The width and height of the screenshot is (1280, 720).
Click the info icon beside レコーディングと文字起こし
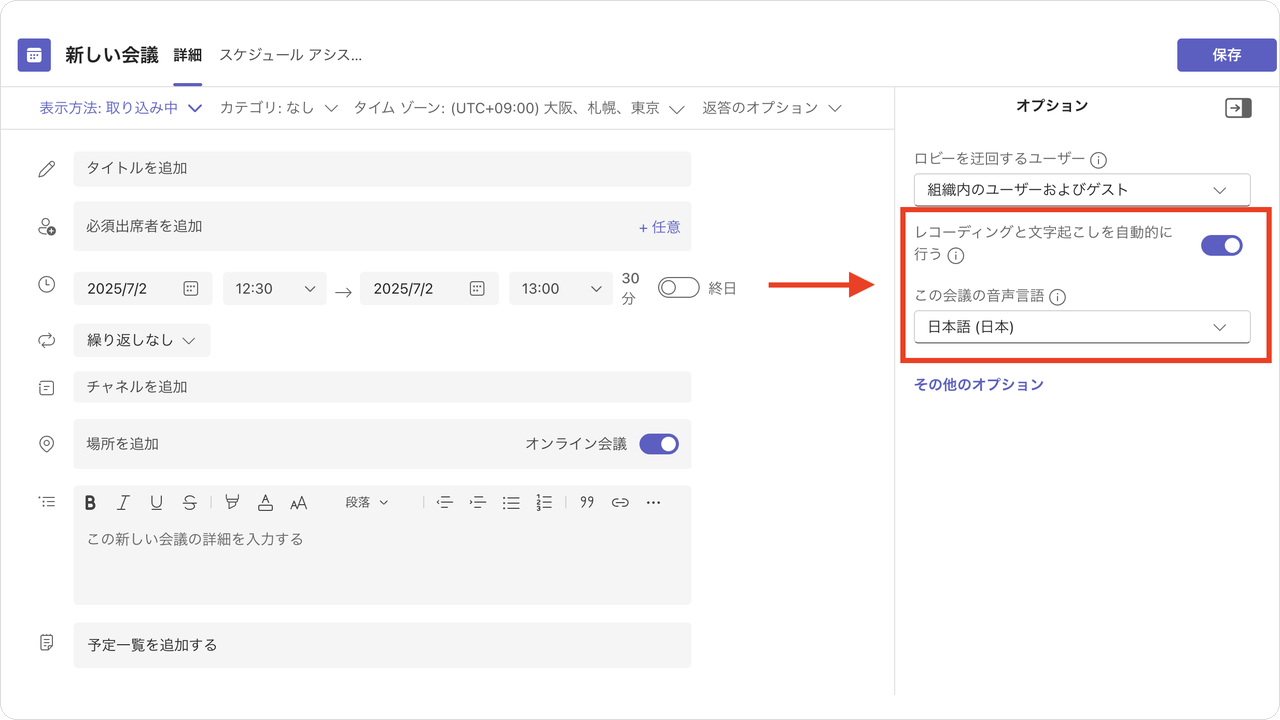pyautogui.click(x=956, y=255)
